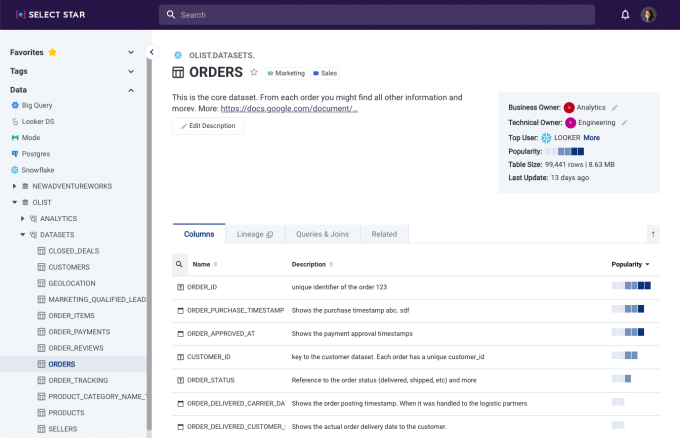The image size is (680, 438).
Task: Sort columns by Popularity dropdown
Action: click(631, 264)
